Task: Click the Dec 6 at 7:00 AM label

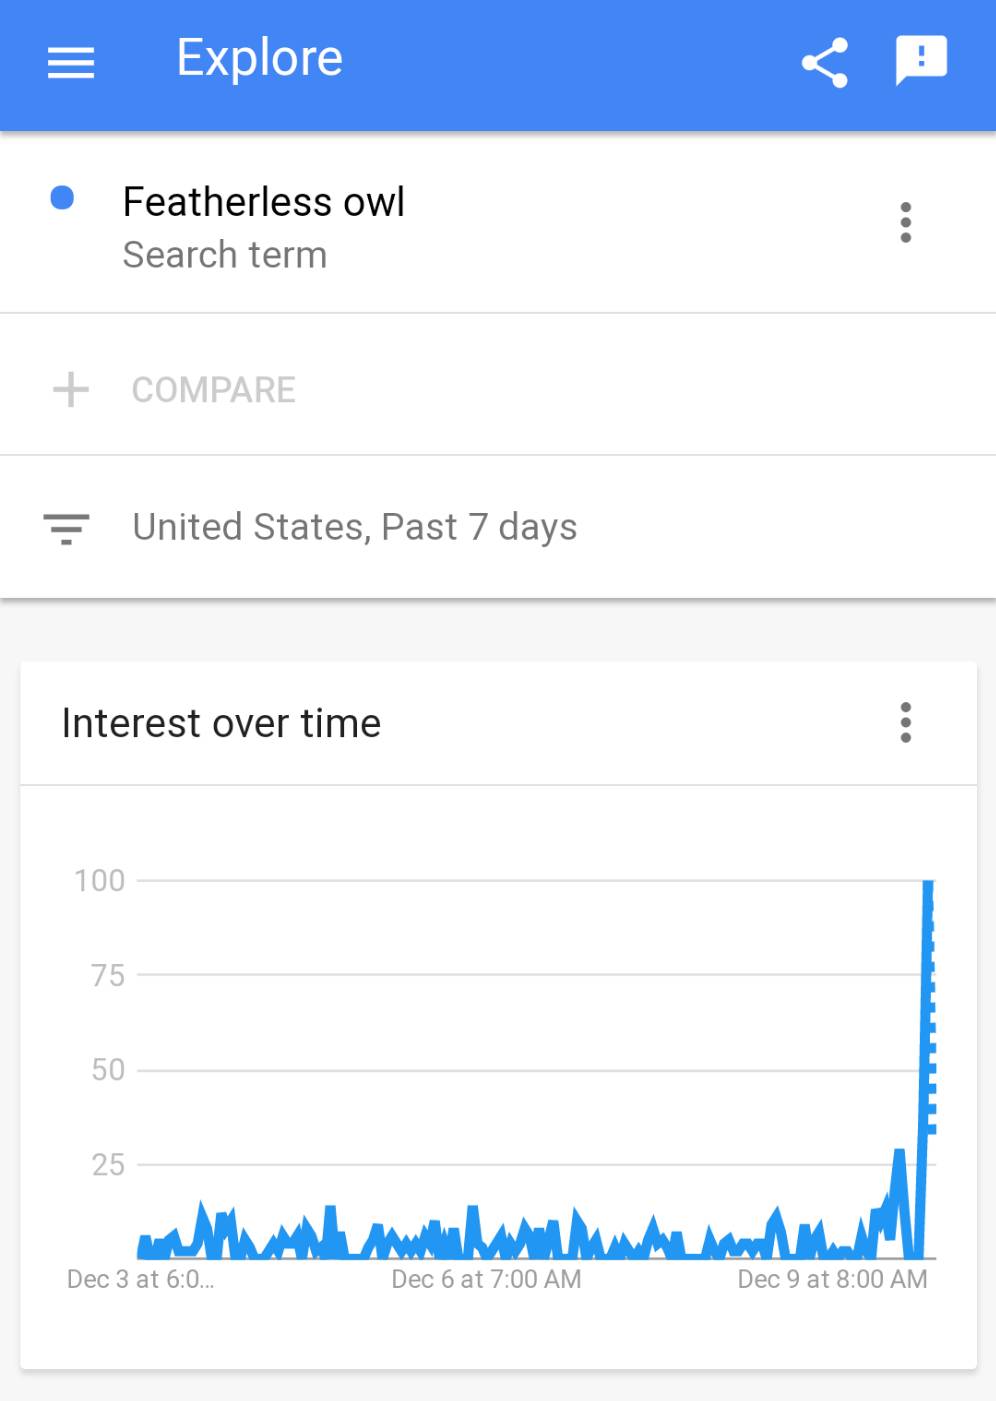Action: 486,1279
